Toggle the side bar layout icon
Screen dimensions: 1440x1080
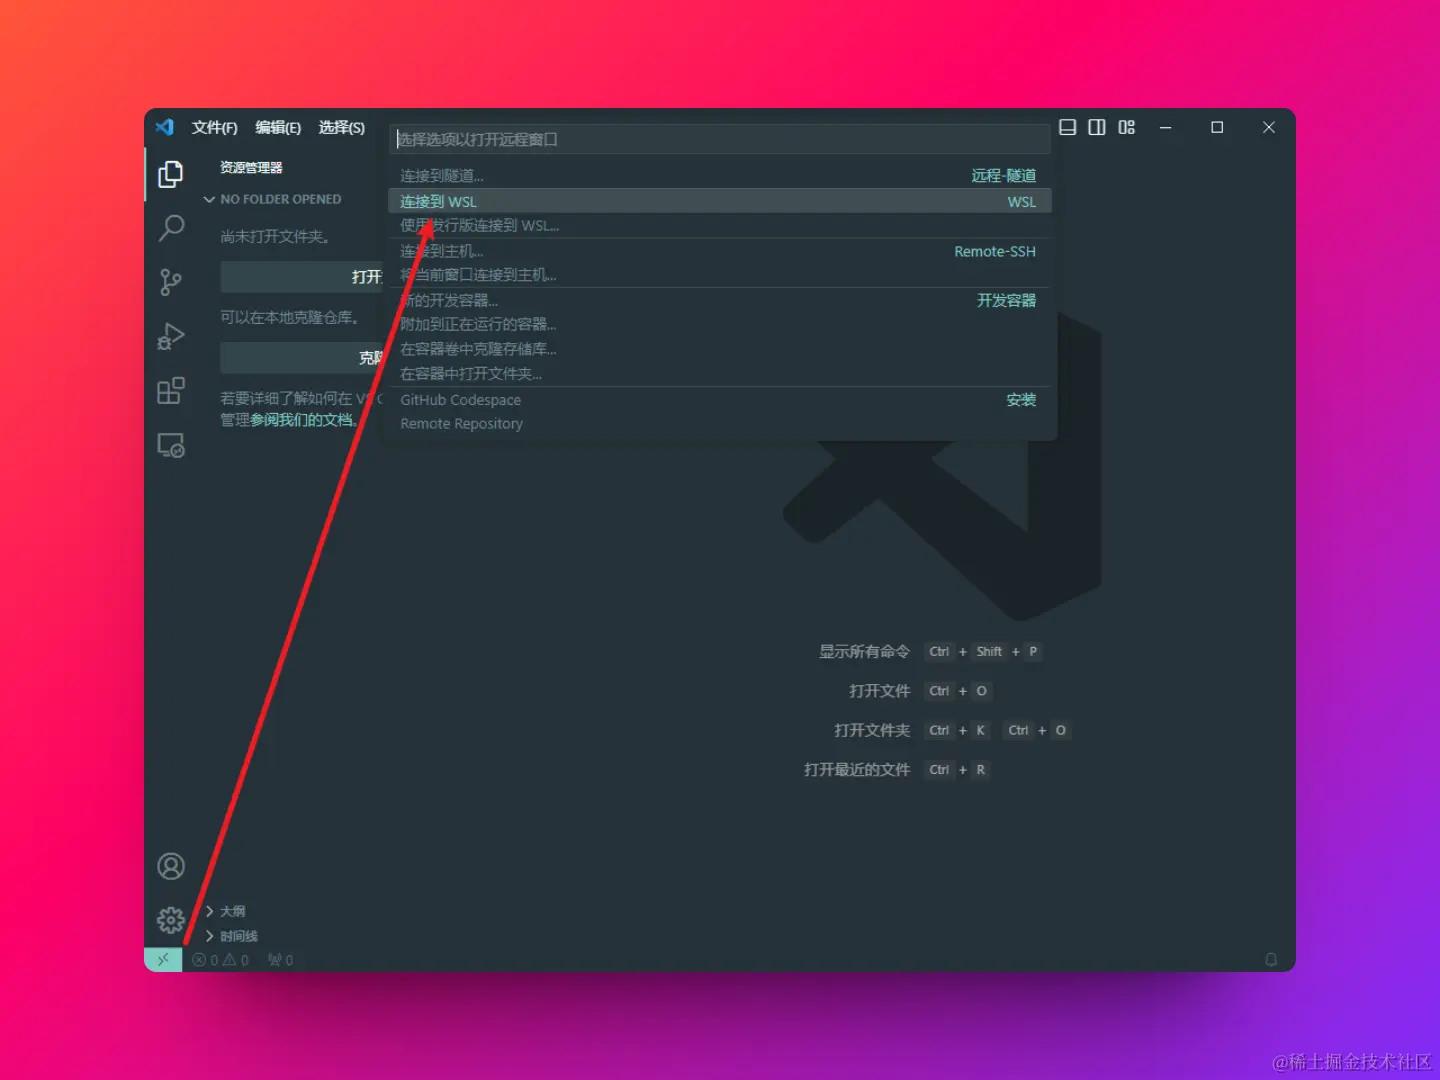point(1097,127)
